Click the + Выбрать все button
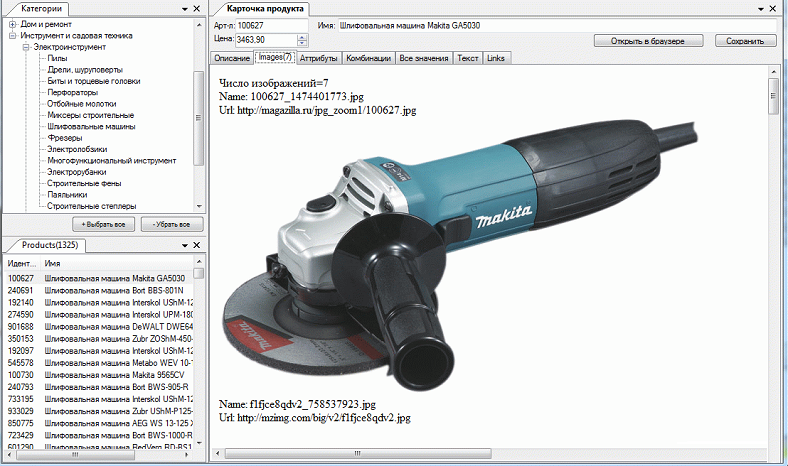 click(104, 224)
